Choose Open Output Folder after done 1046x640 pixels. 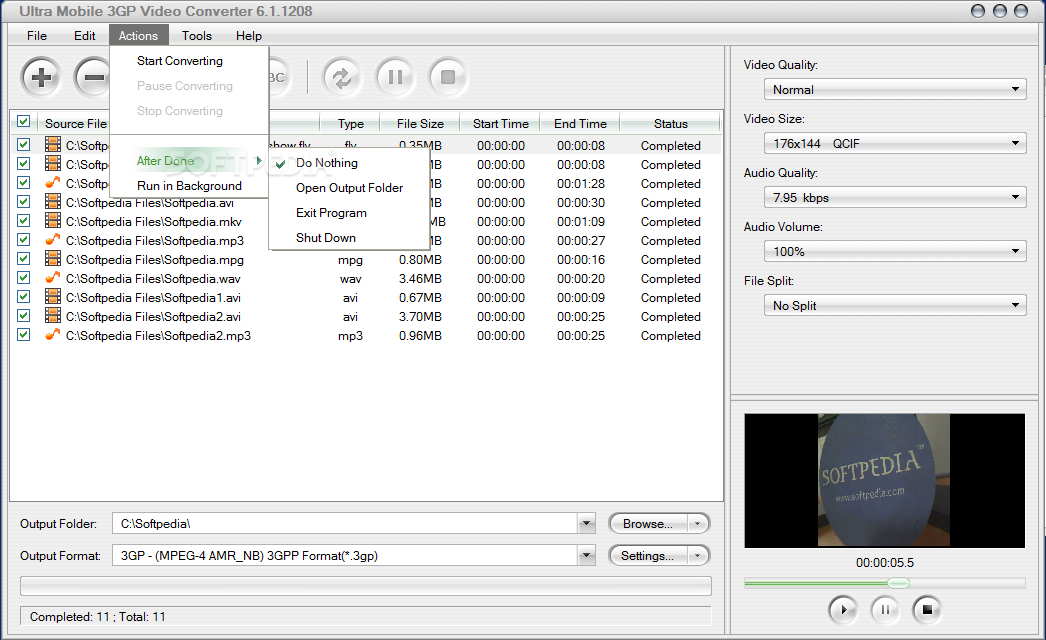(350, 188)
